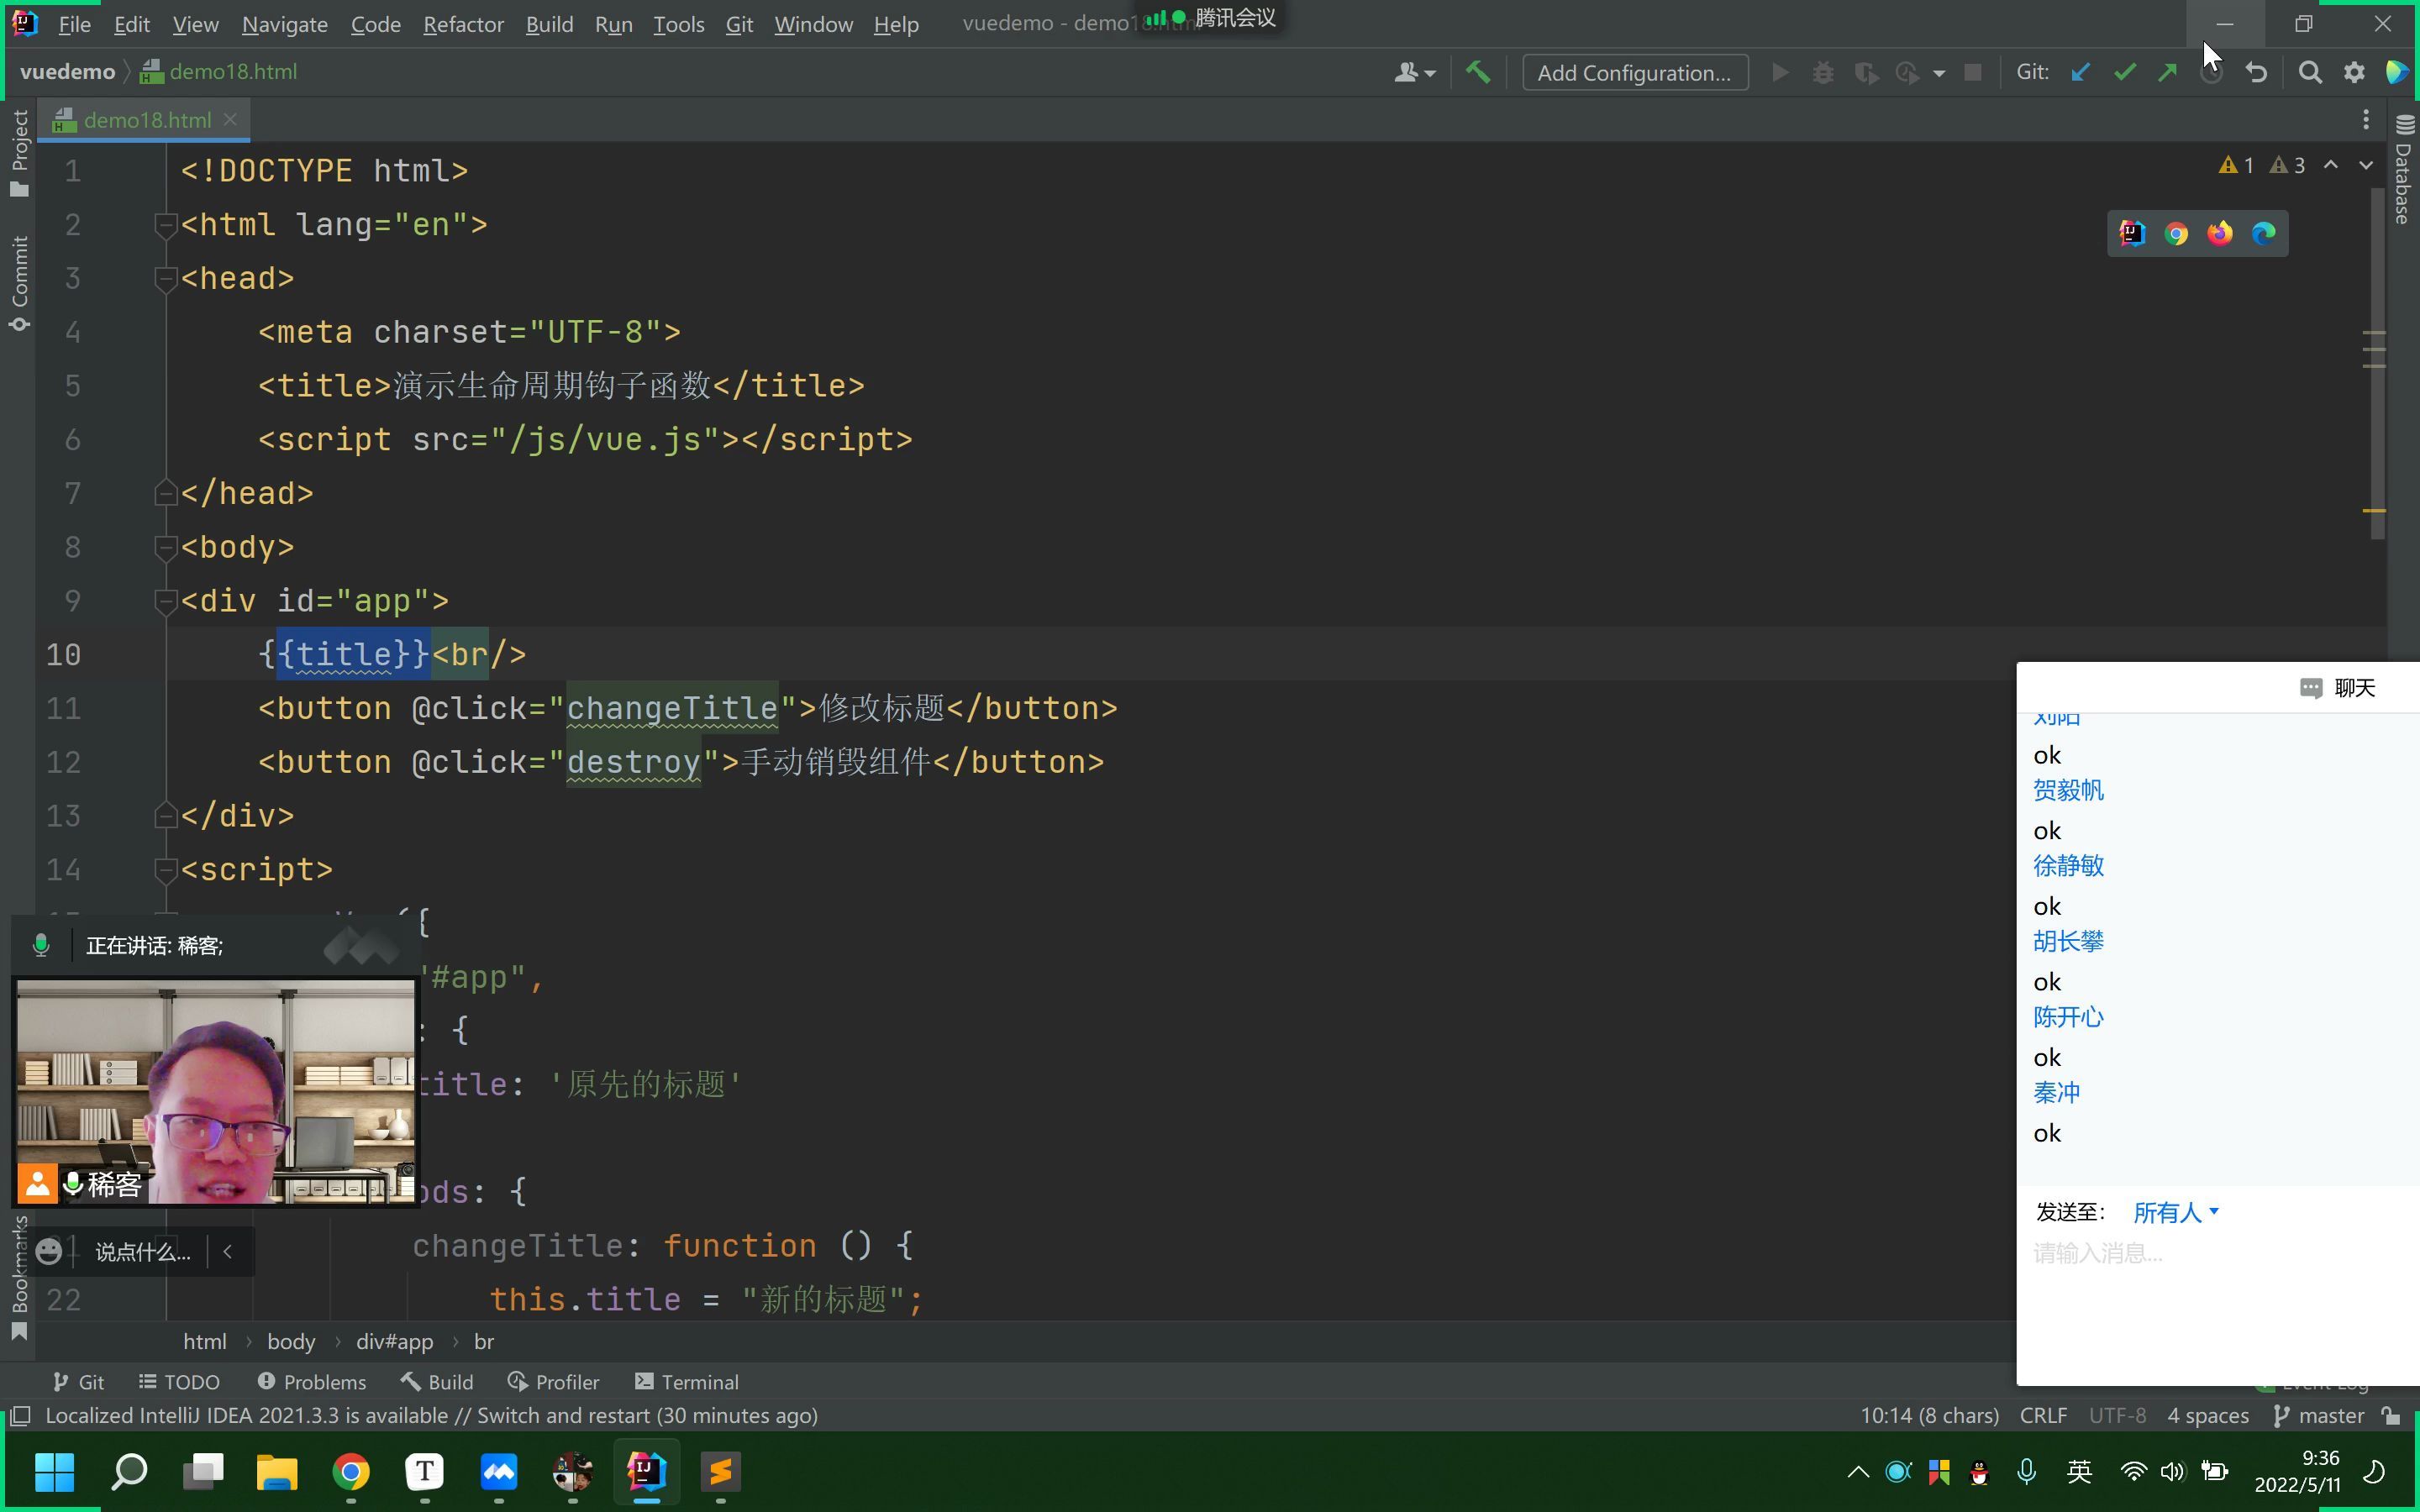Open page in Firefox browser icon

[2220, 233]
